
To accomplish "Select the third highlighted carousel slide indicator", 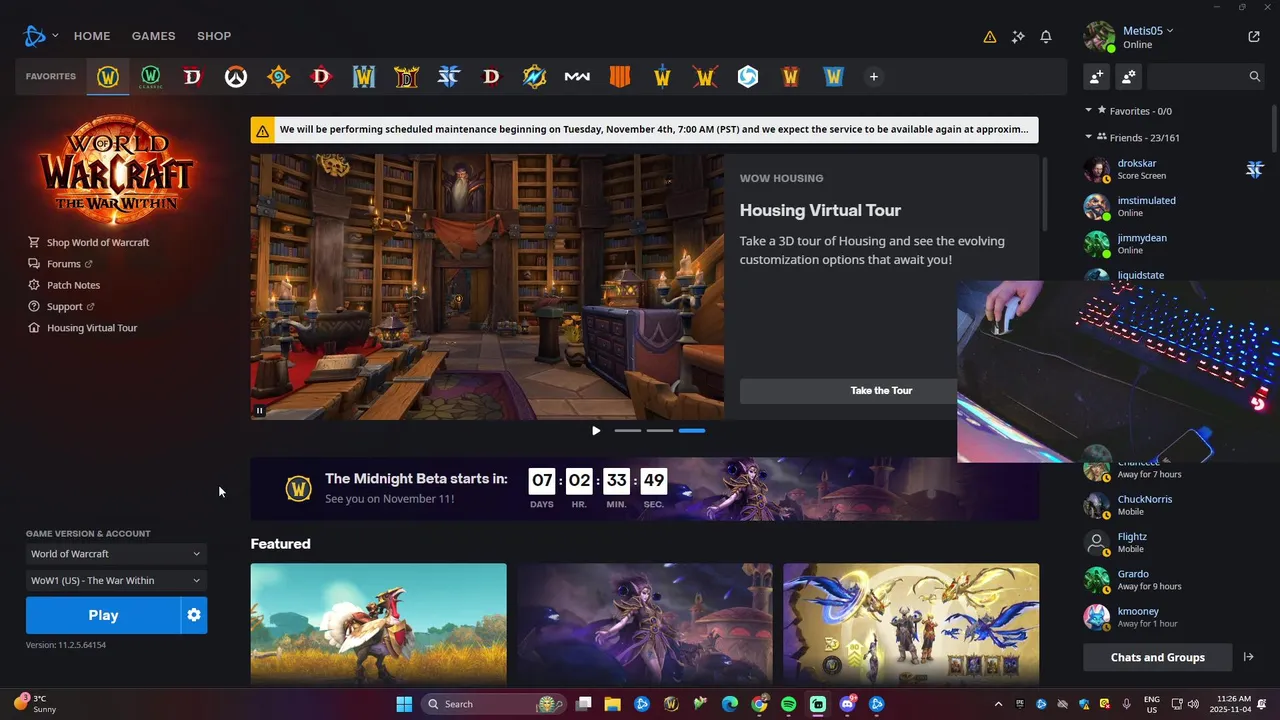I will [x=692, y=431].
